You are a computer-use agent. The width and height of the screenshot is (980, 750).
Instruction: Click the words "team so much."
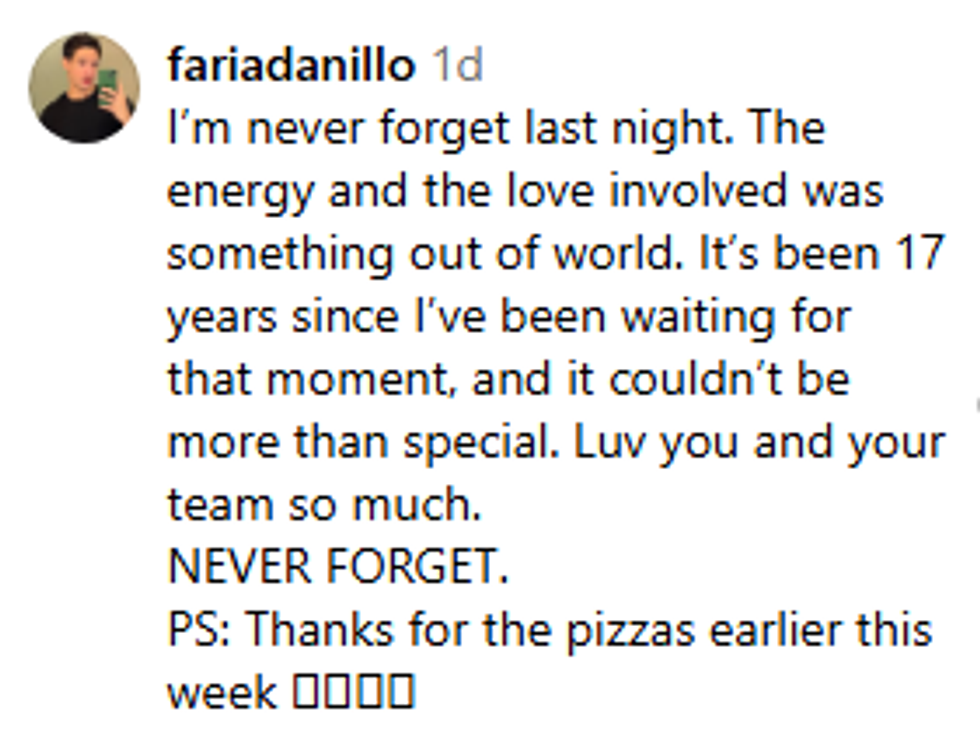click(x=324, y=505)
